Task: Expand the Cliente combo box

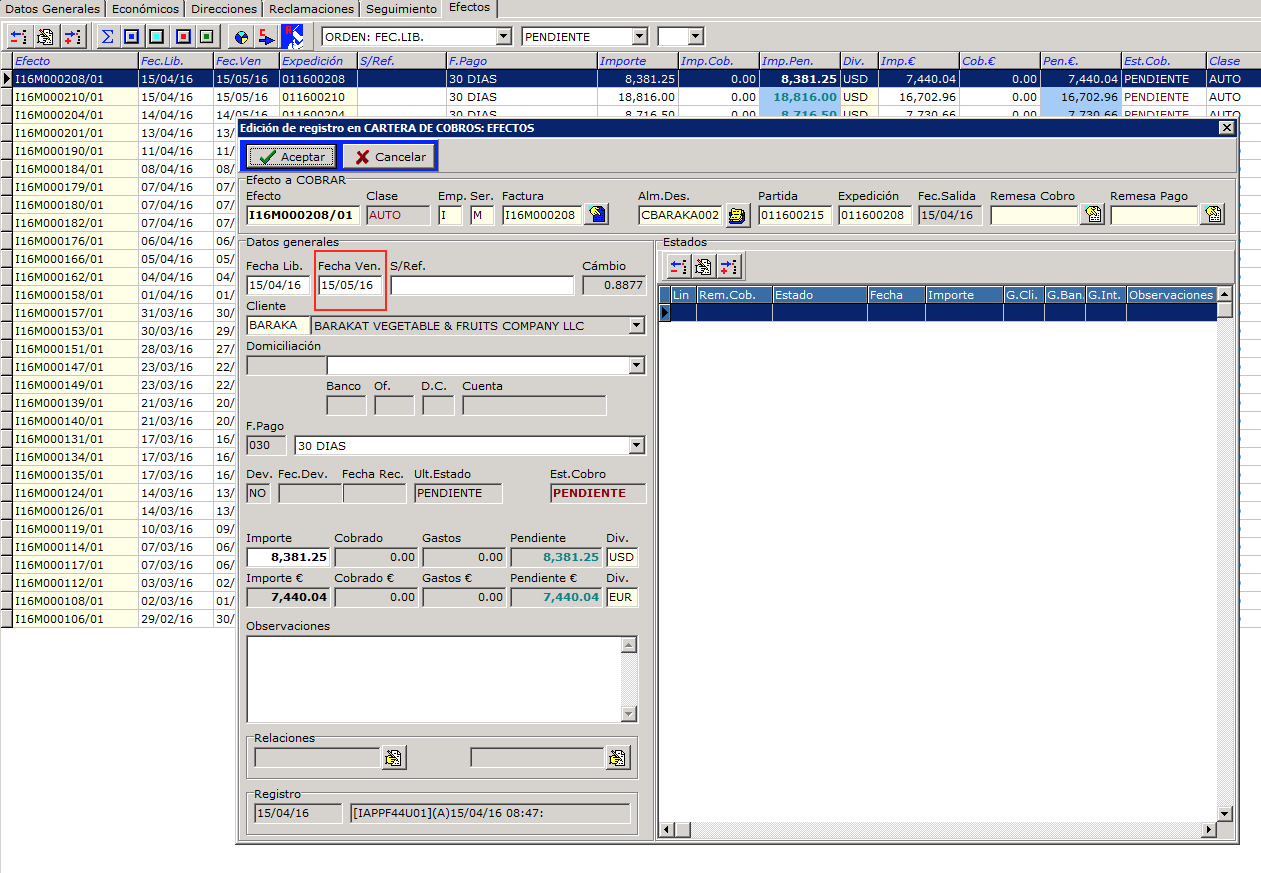Action: (636, 326)
